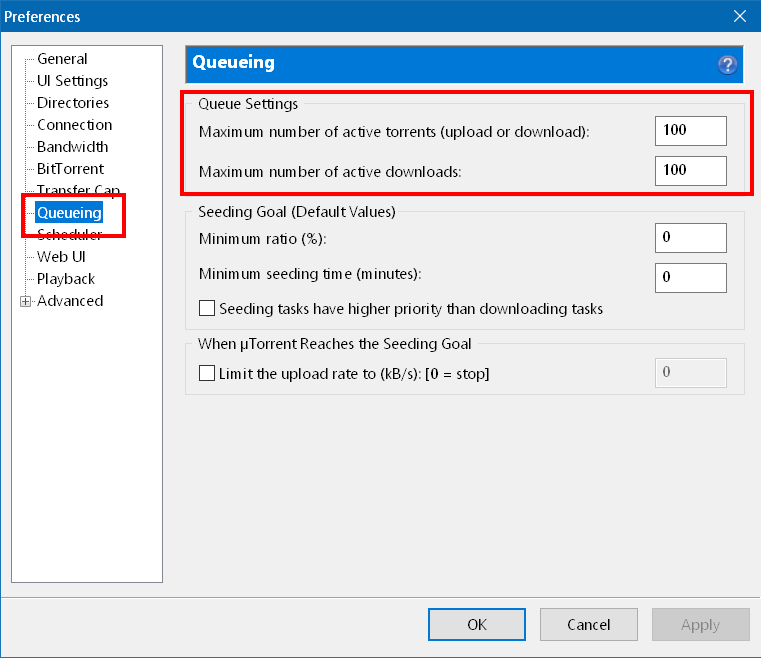Open Transfer Cap settings
The height and width of the screenshot is (658, 761).
tap(78, 190)
